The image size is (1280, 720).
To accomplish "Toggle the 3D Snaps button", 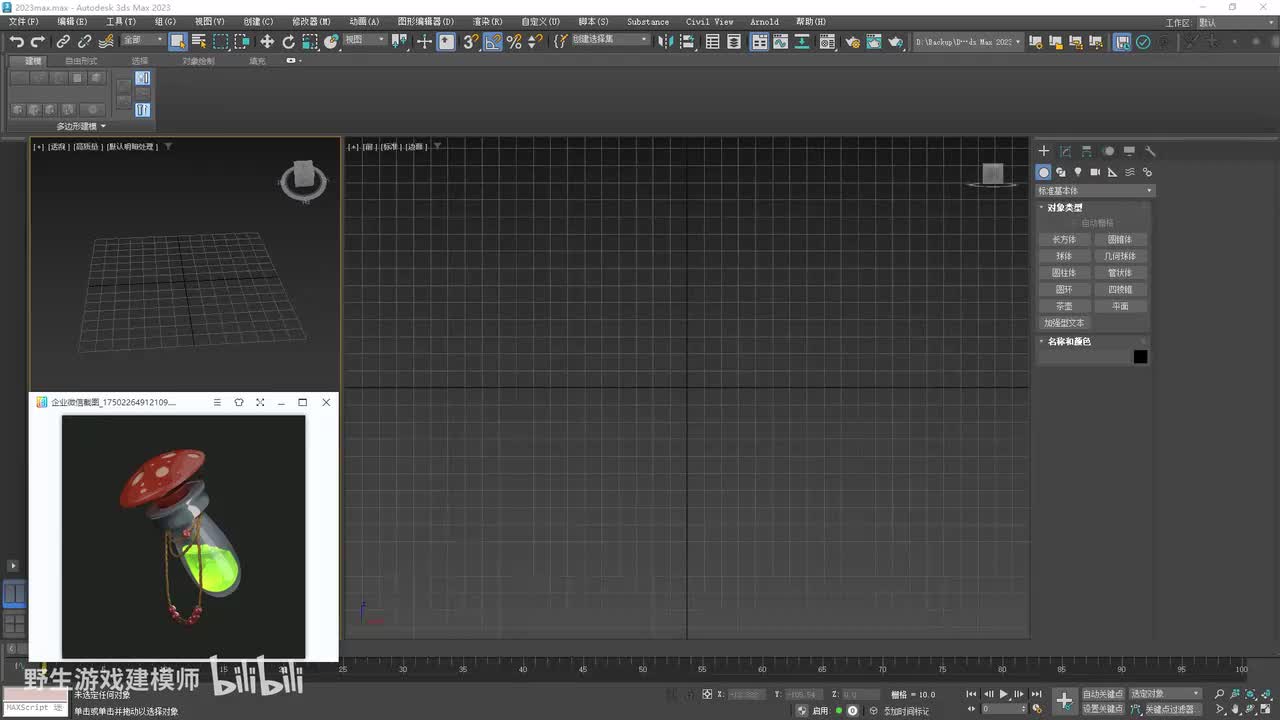I will [470, 42].
